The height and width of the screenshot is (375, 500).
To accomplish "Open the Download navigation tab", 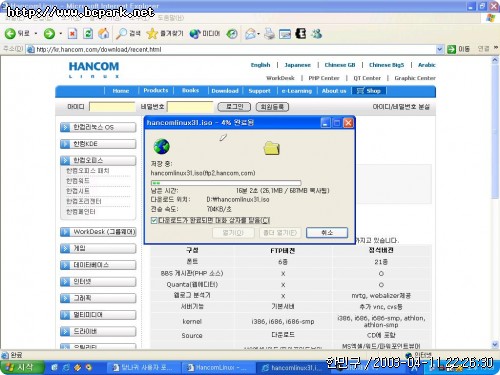I will [x=225, y=91].
